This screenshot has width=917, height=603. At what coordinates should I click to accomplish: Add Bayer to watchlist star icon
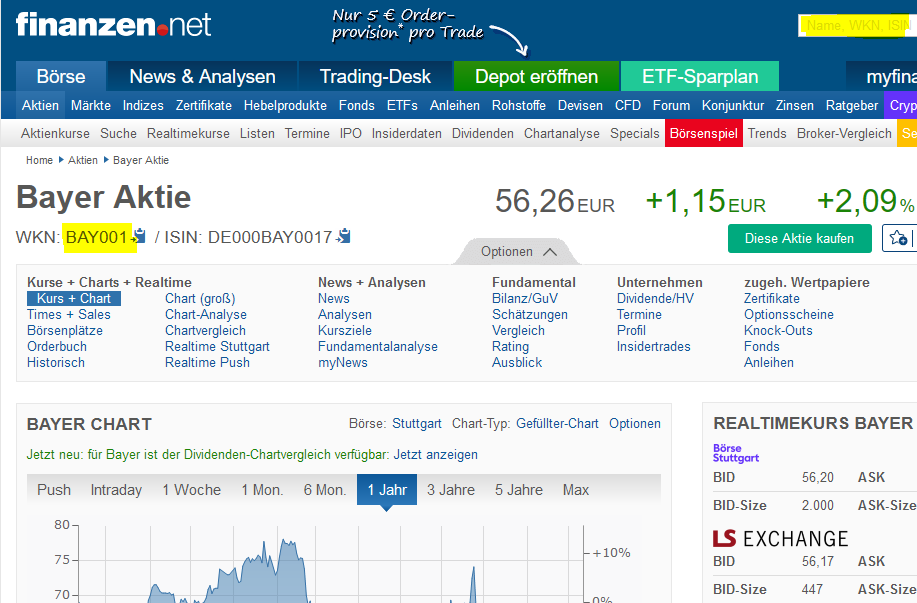[x=898, y=238]
